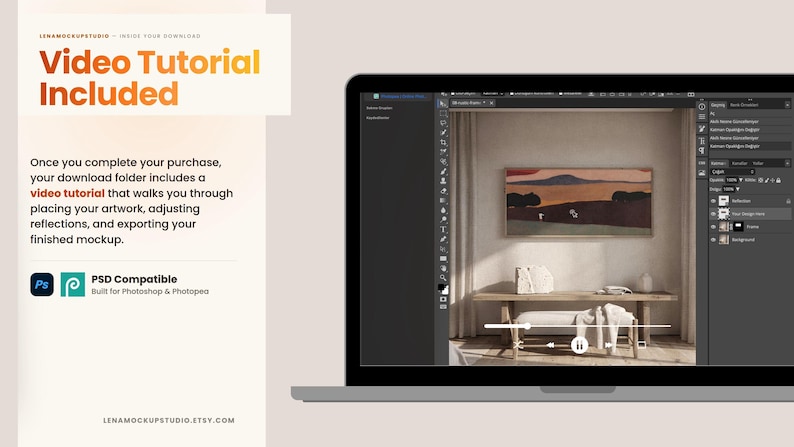The width and height of the screenshot is (794, 447).
Task: Select the Move tool in the toolbar
Action: 443,104
